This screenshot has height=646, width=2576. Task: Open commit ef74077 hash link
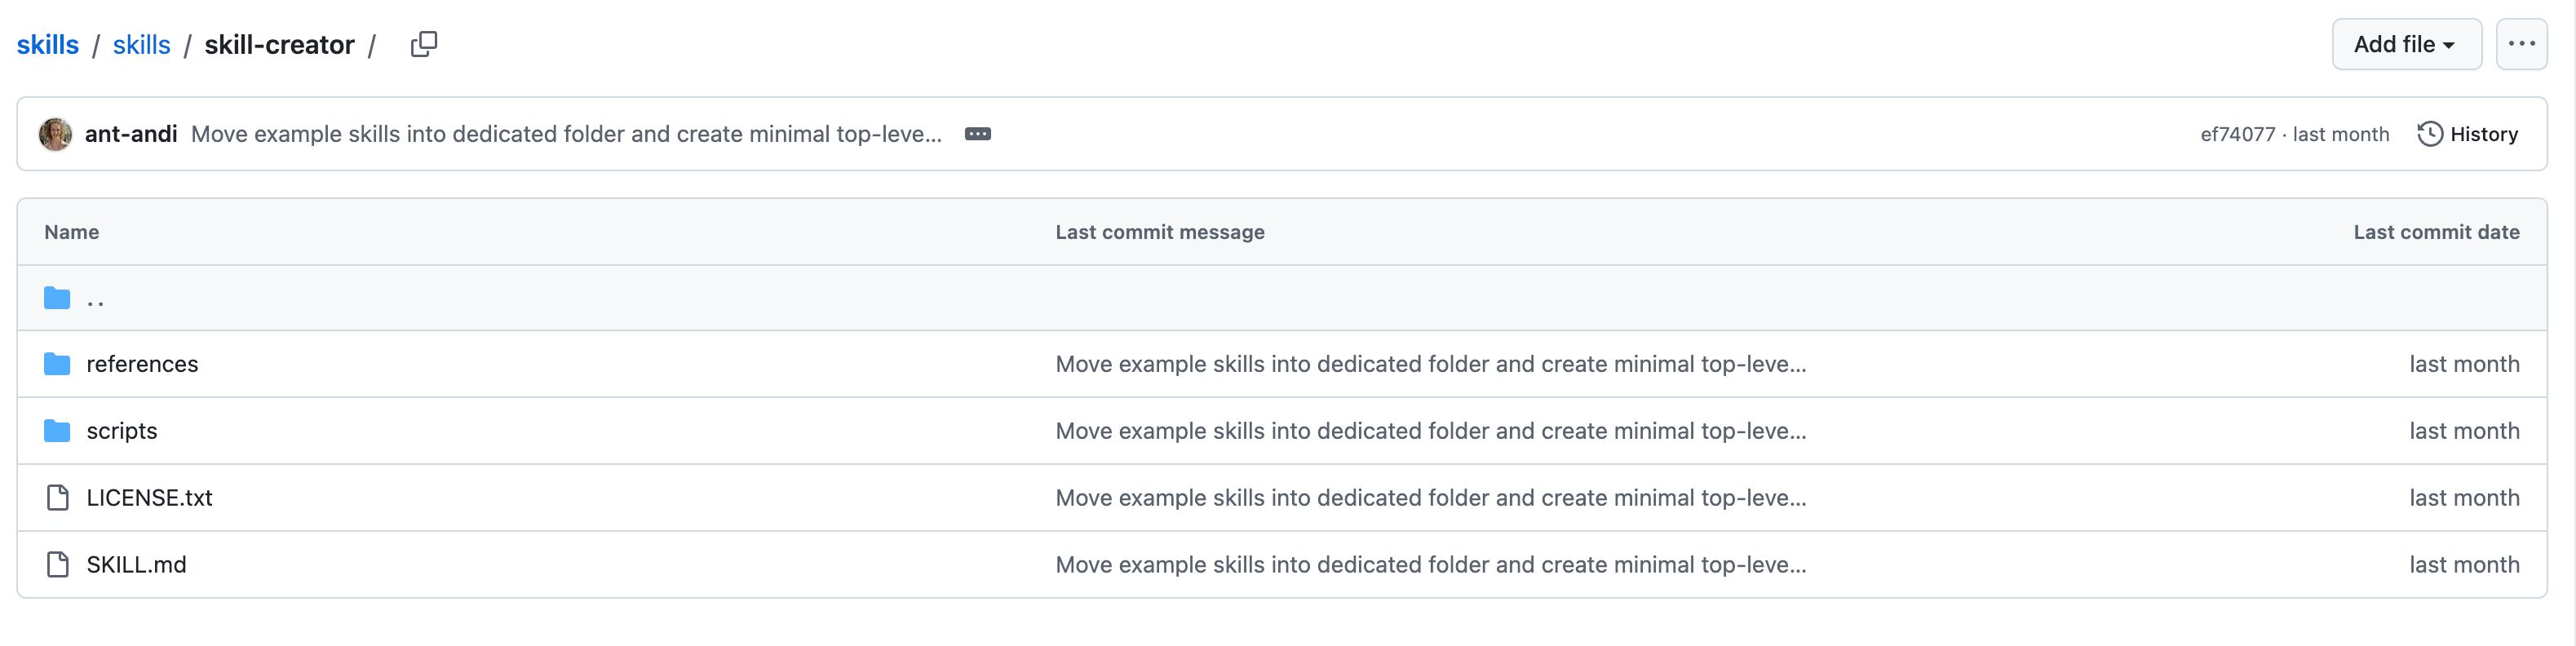2237,134
